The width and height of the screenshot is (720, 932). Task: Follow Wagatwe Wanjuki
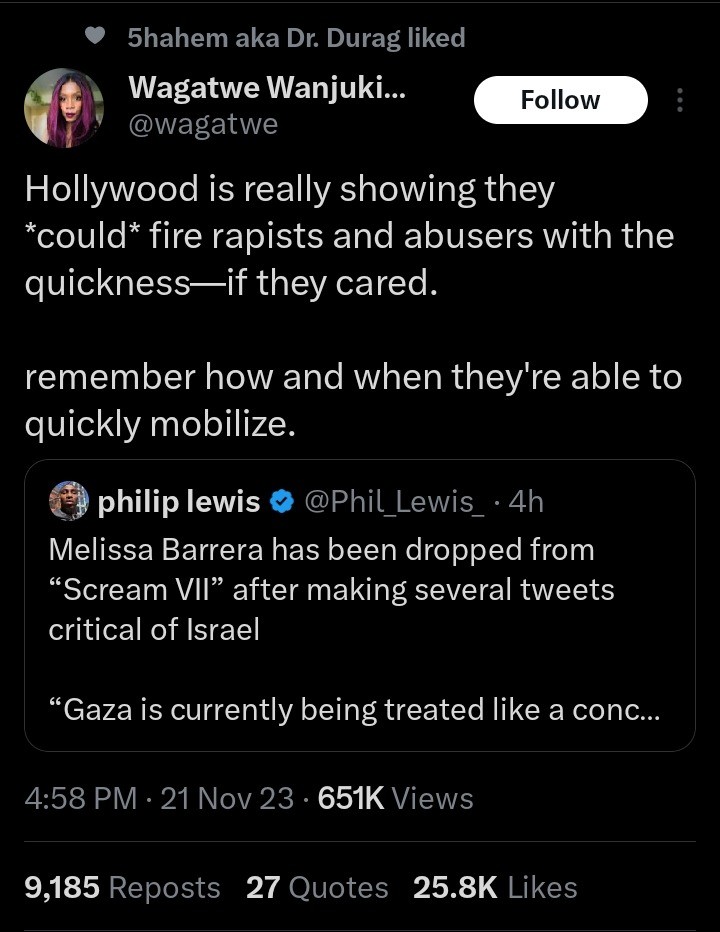click(x=560, y=100)
